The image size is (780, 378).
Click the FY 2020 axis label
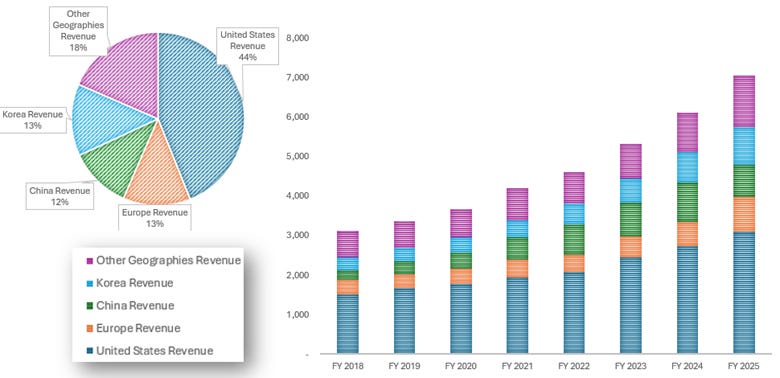click(461, 367)
